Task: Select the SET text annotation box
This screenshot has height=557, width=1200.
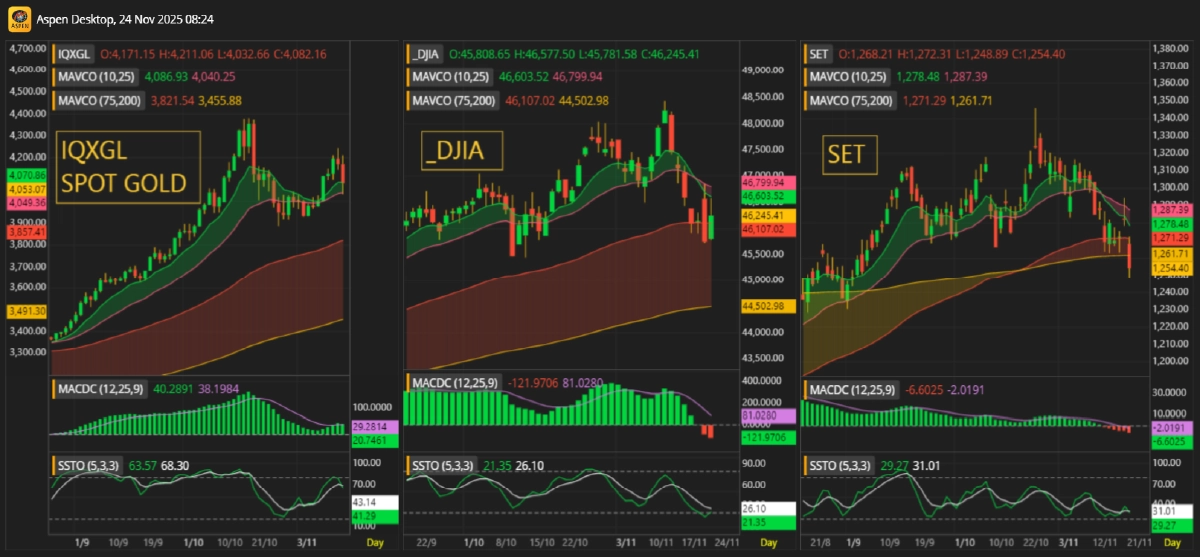Action: (x=845, y=156)
